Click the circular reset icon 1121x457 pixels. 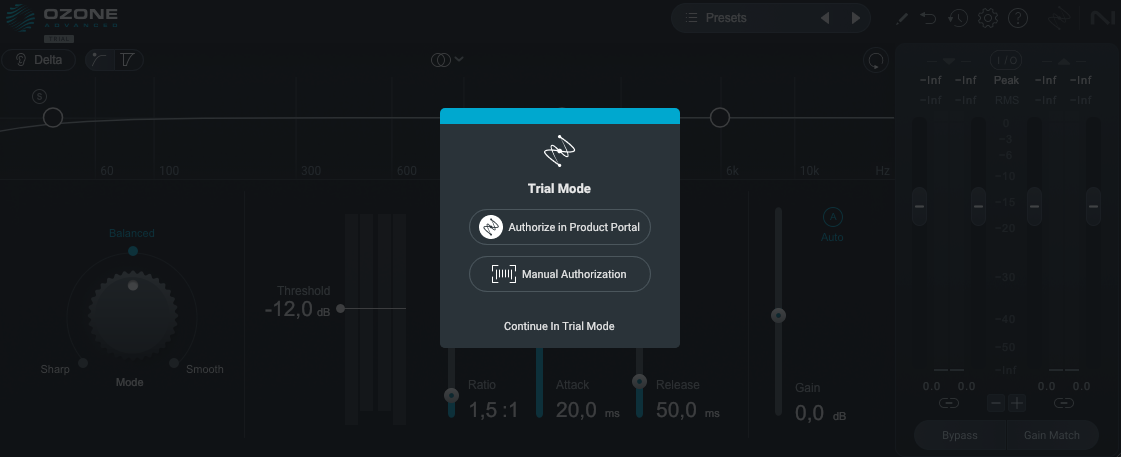click(x=876, y=61)
